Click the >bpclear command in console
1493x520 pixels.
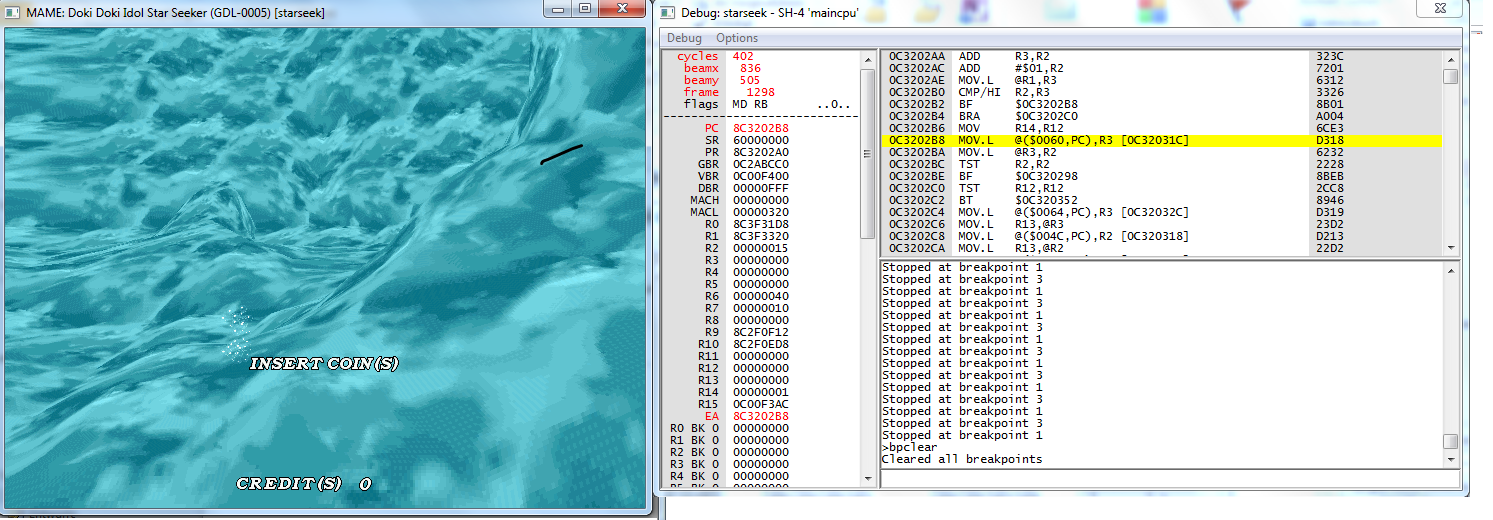pyautogui.click(x=909, y=448)
